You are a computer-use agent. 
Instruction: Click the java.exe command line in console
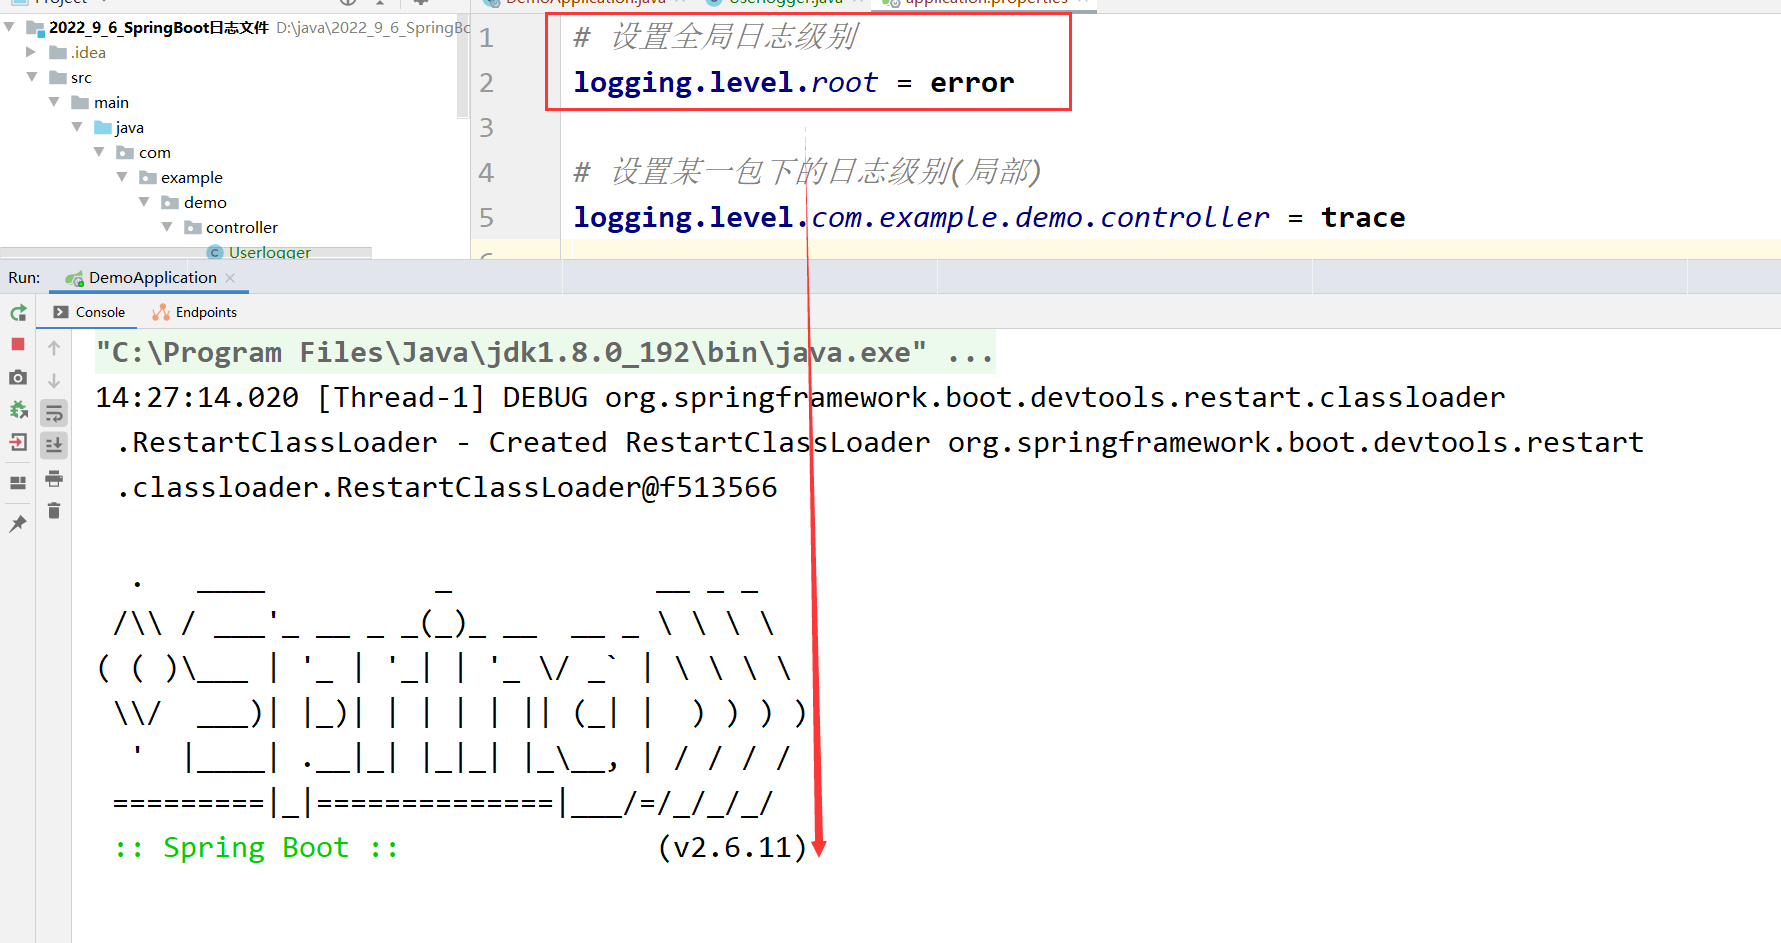(545, 352)
